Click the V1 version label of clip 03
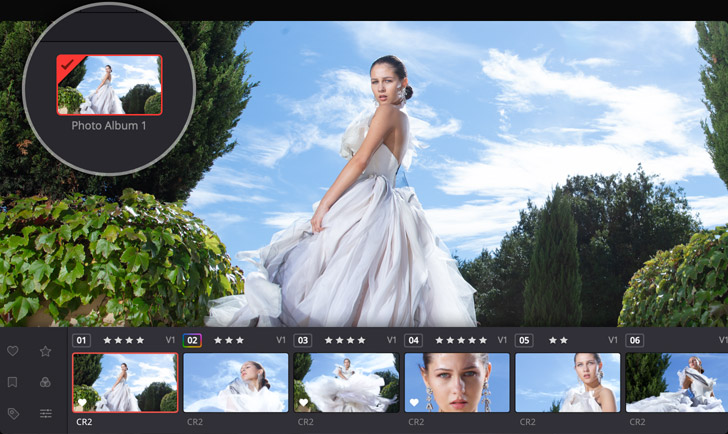The height and width of the screenshot is (434, 728). pos(392,340)
